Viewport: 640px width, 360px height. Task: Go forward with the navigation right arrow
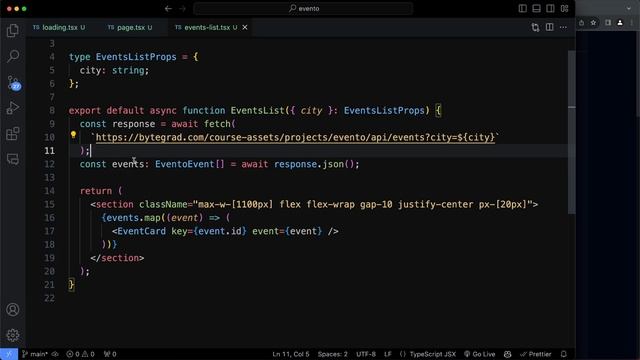pos(182,9)
